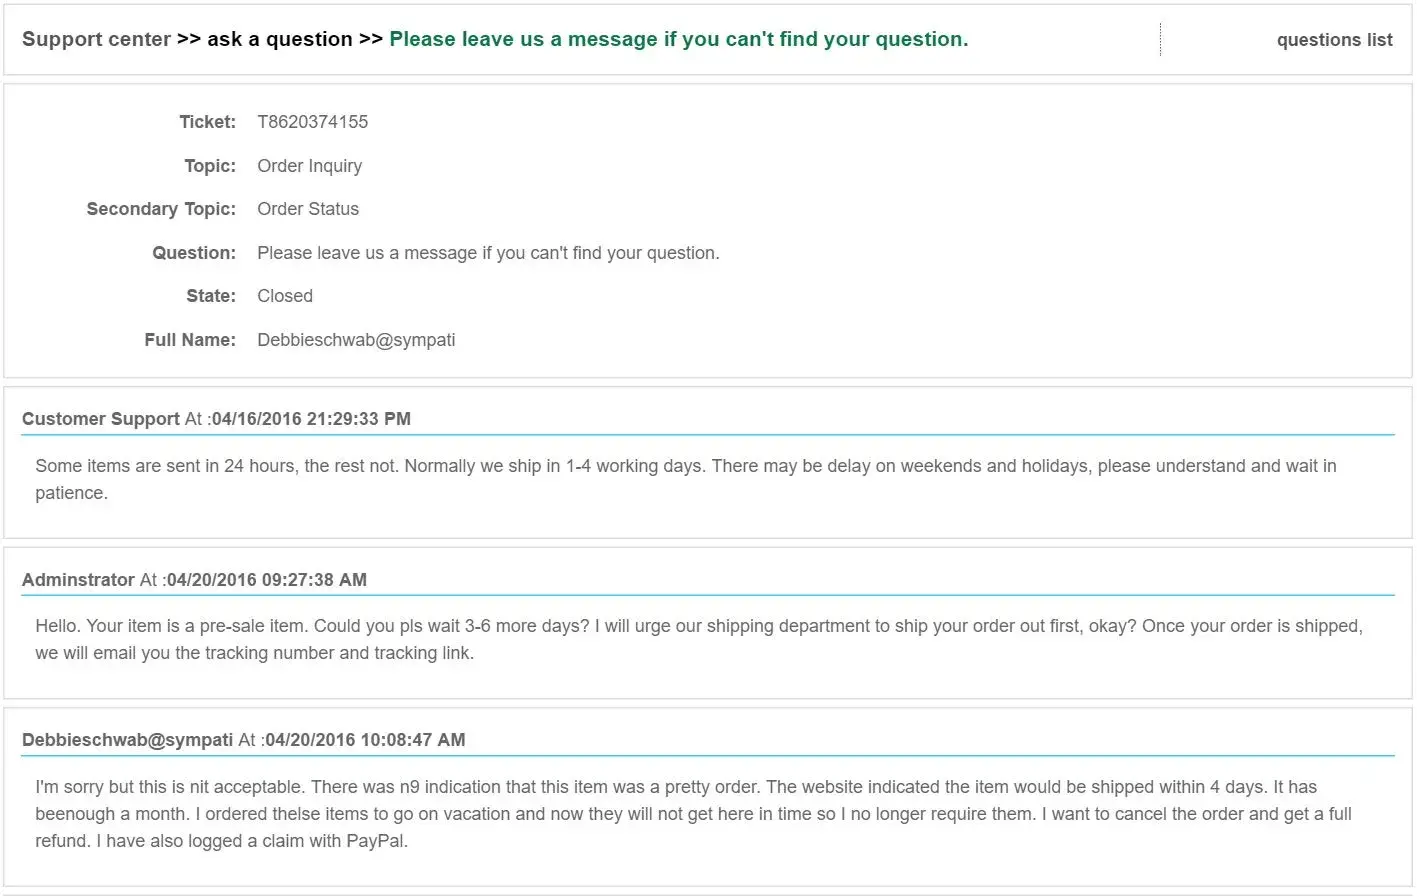Click the Support center breadcrumb link

96,39
